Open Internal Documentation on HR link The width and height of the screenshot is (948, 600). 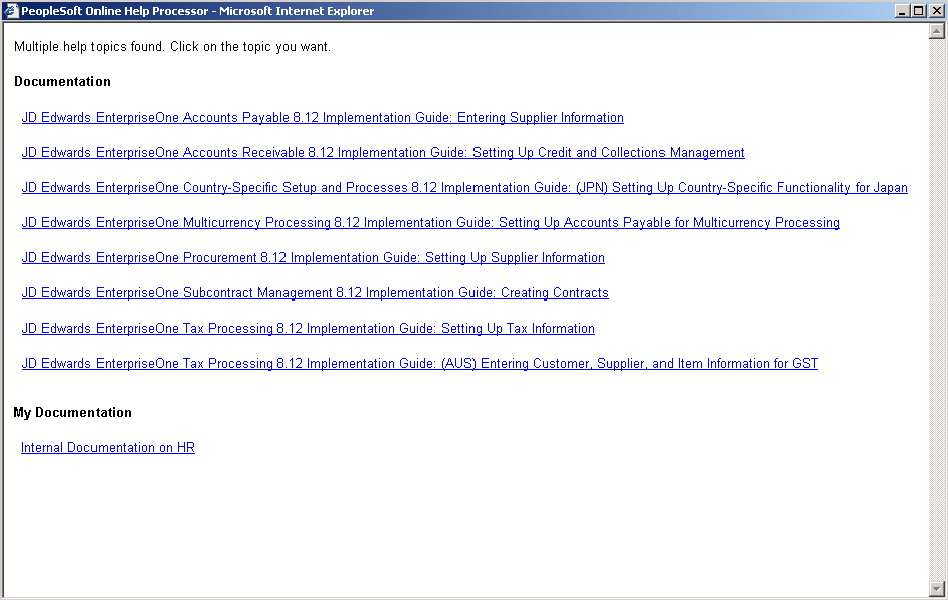coord(108,448)
